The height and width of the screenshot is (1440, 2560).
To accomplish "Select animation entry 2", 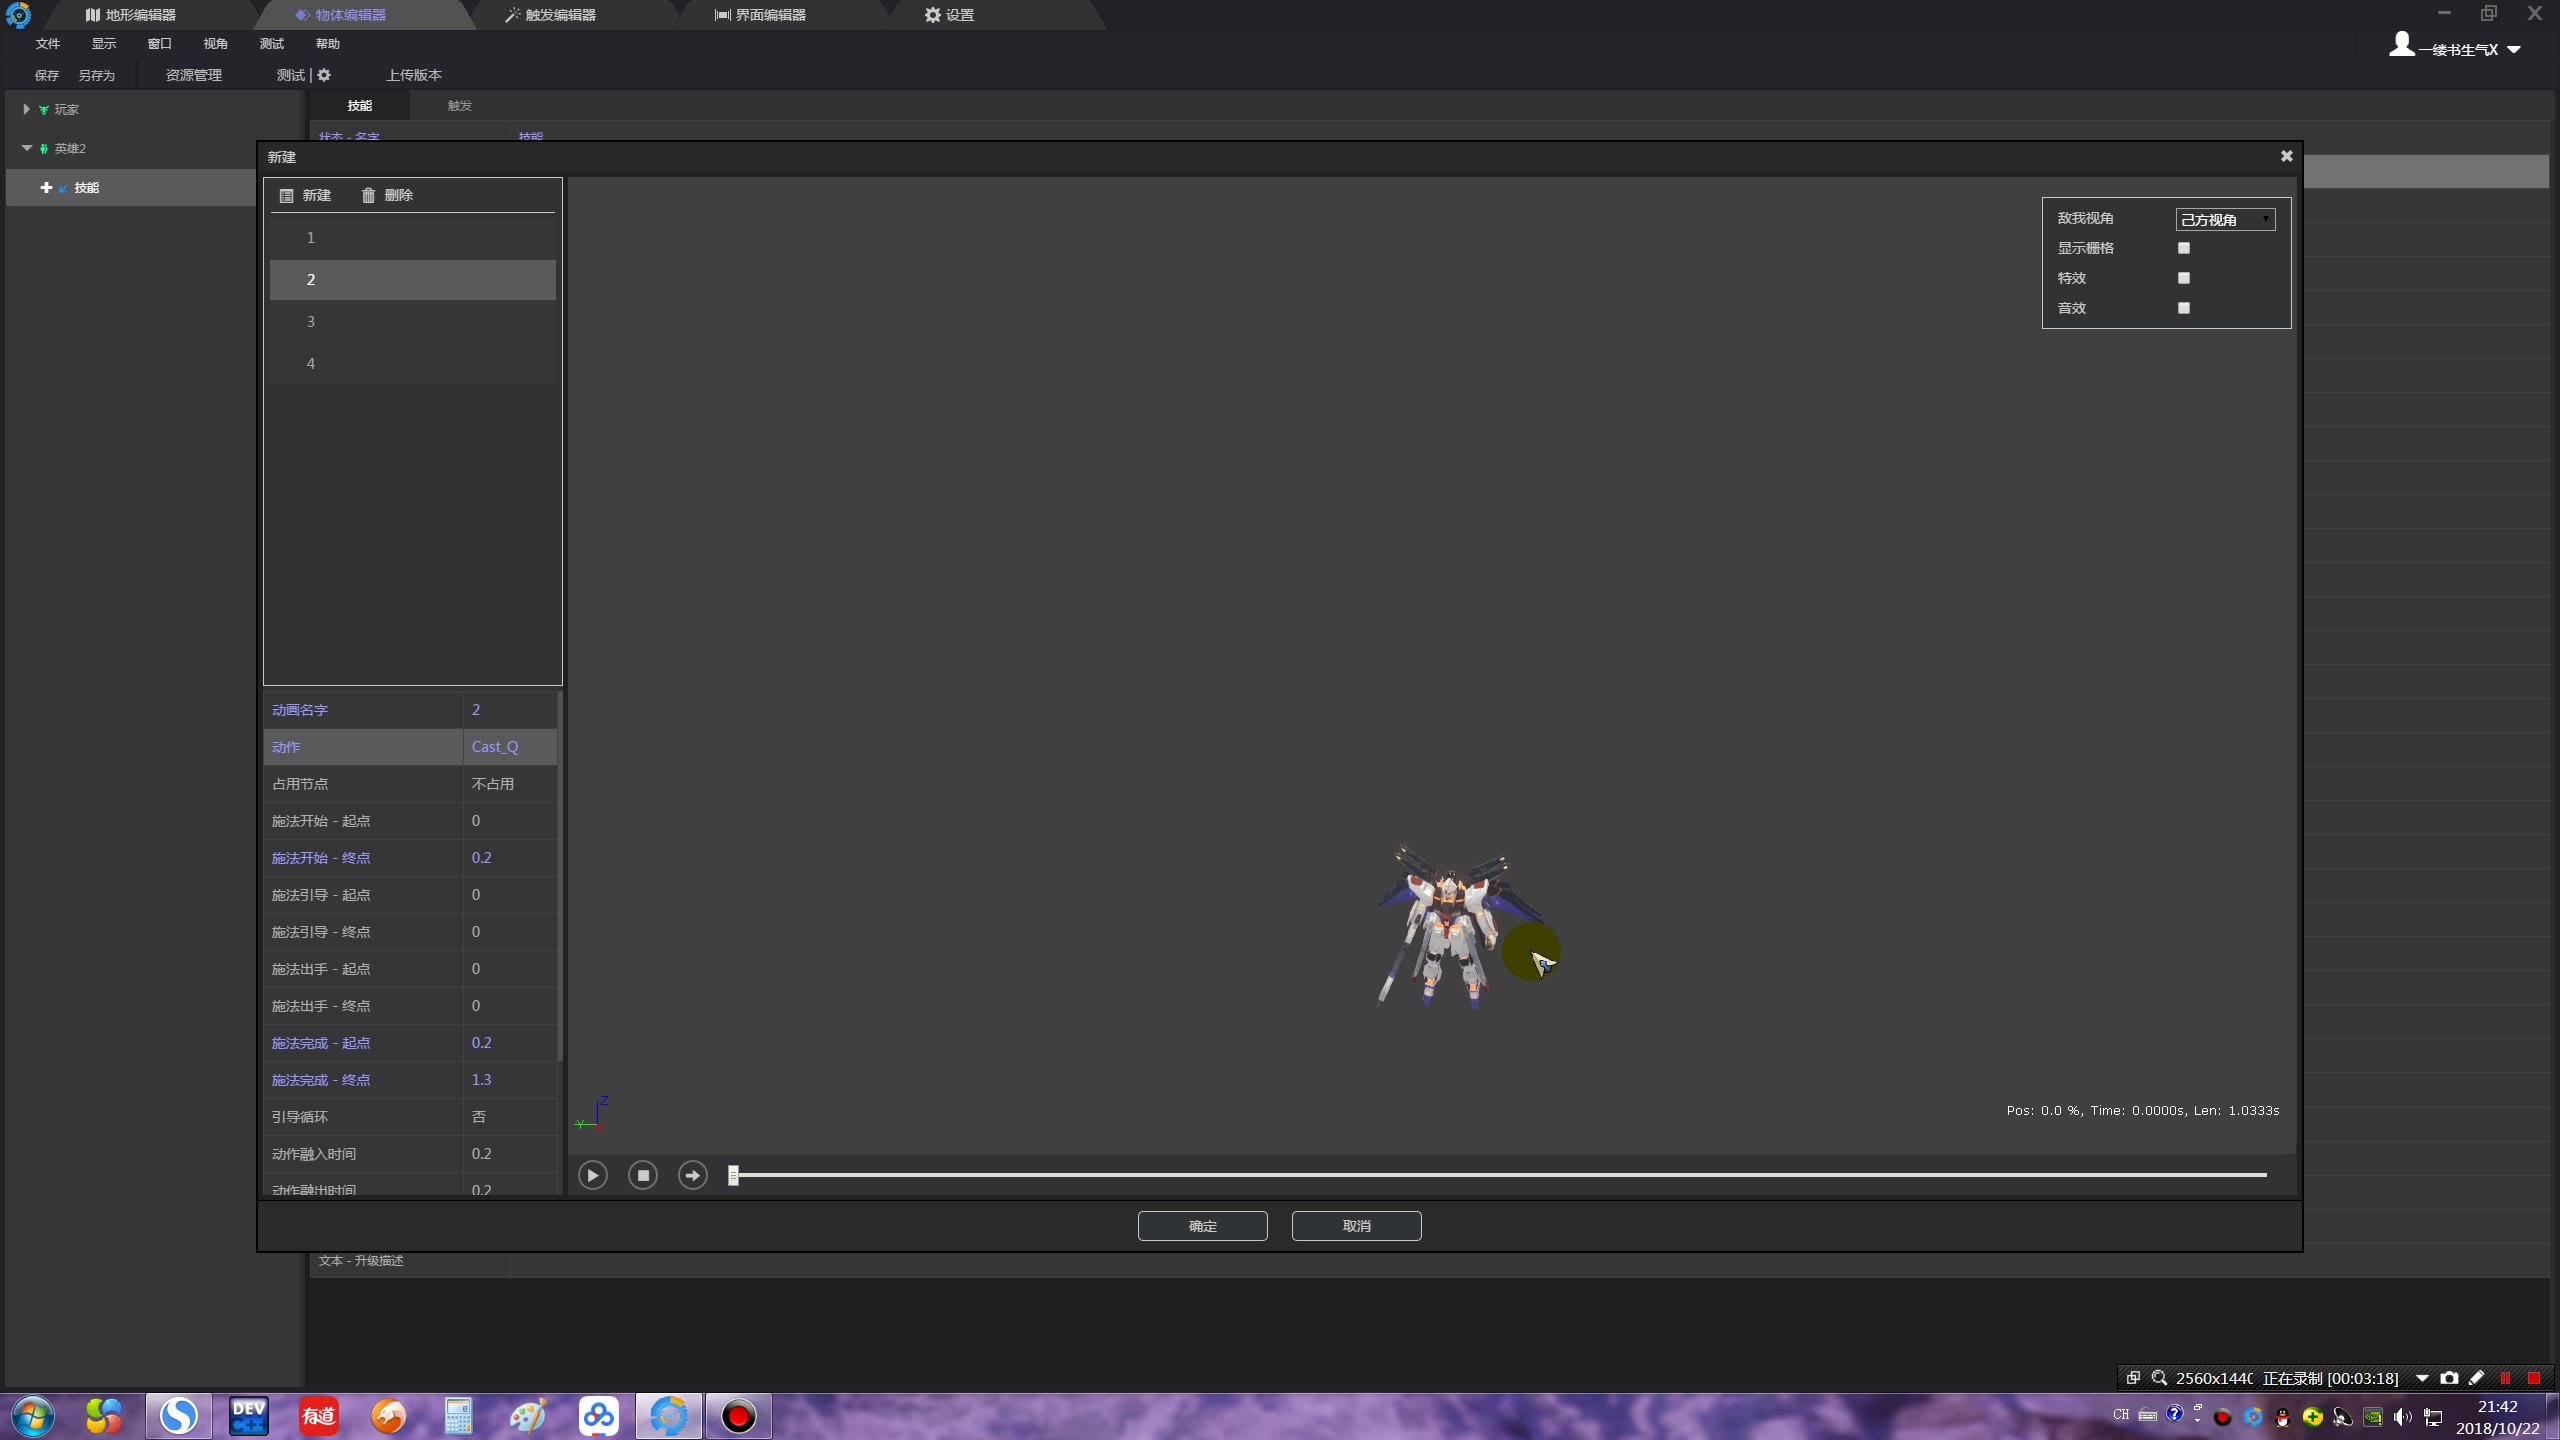I will pos(412,280).
